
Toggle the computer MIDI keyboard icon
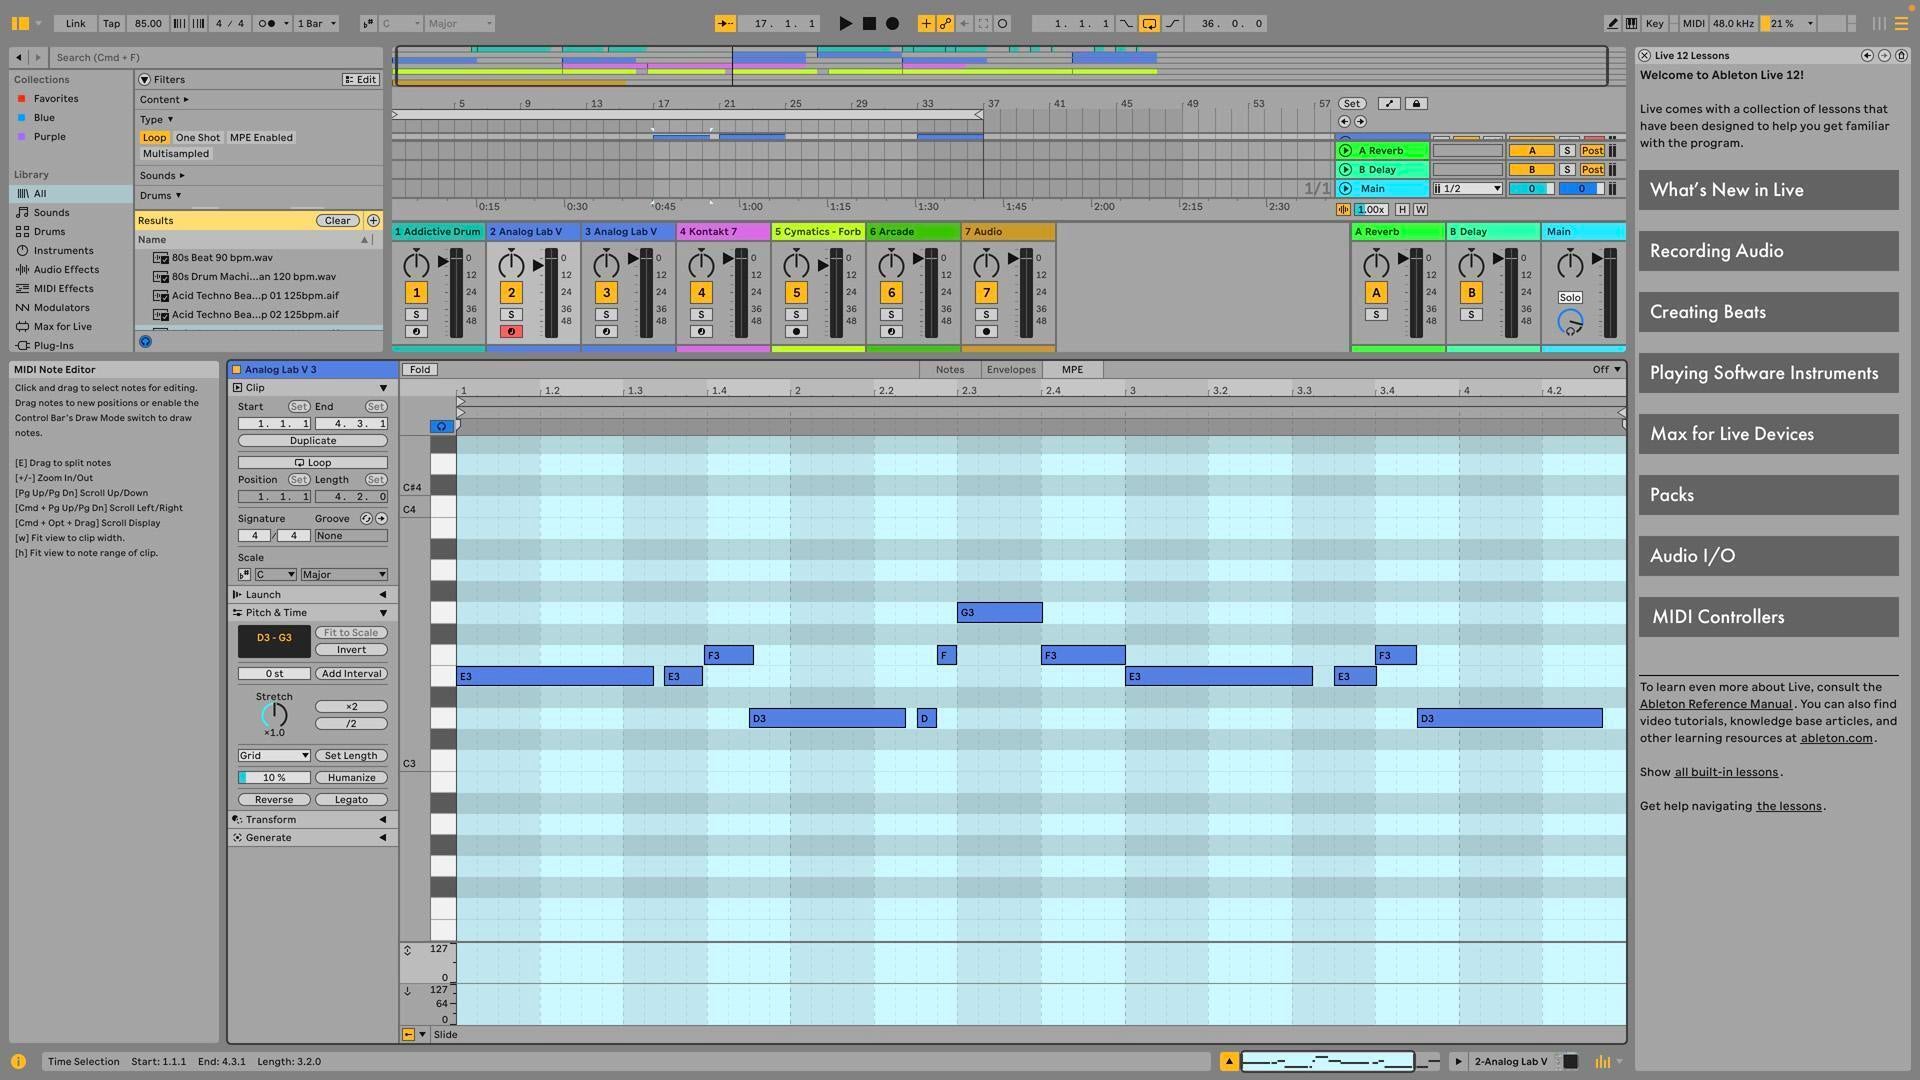tap(1631, 23)
